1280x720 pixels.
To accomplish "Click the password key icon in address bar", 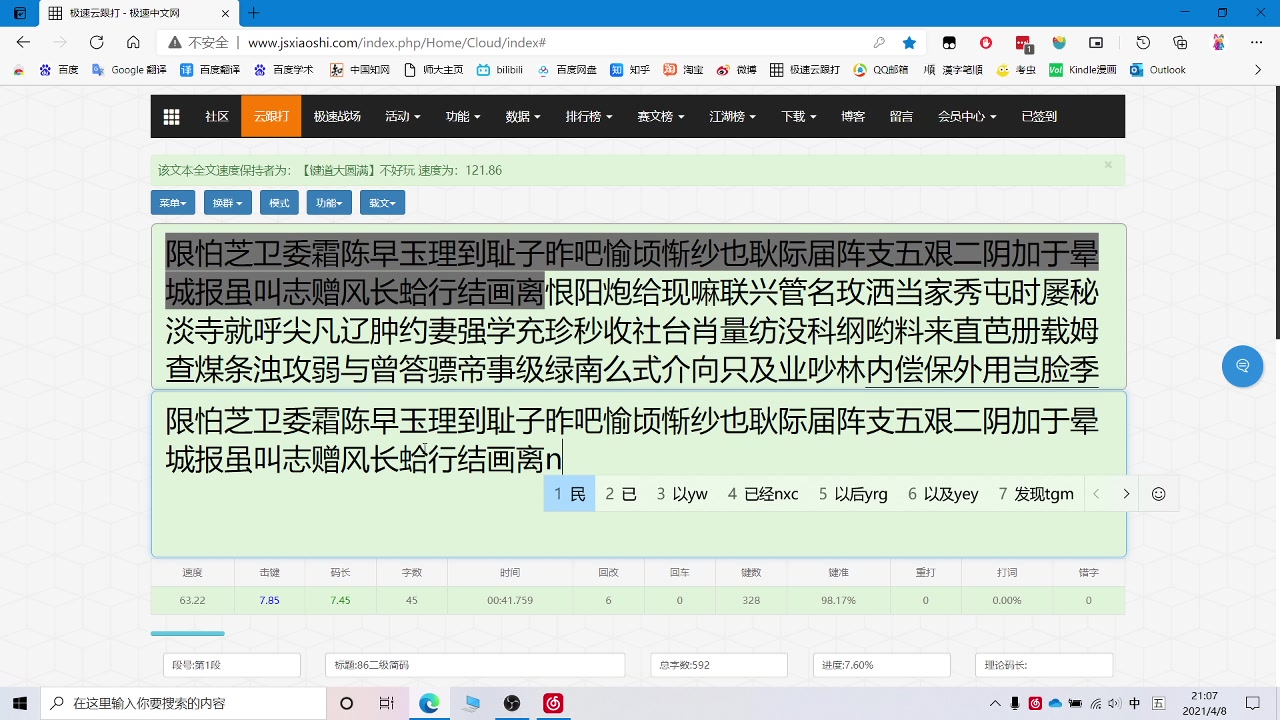I will (879, 42).
